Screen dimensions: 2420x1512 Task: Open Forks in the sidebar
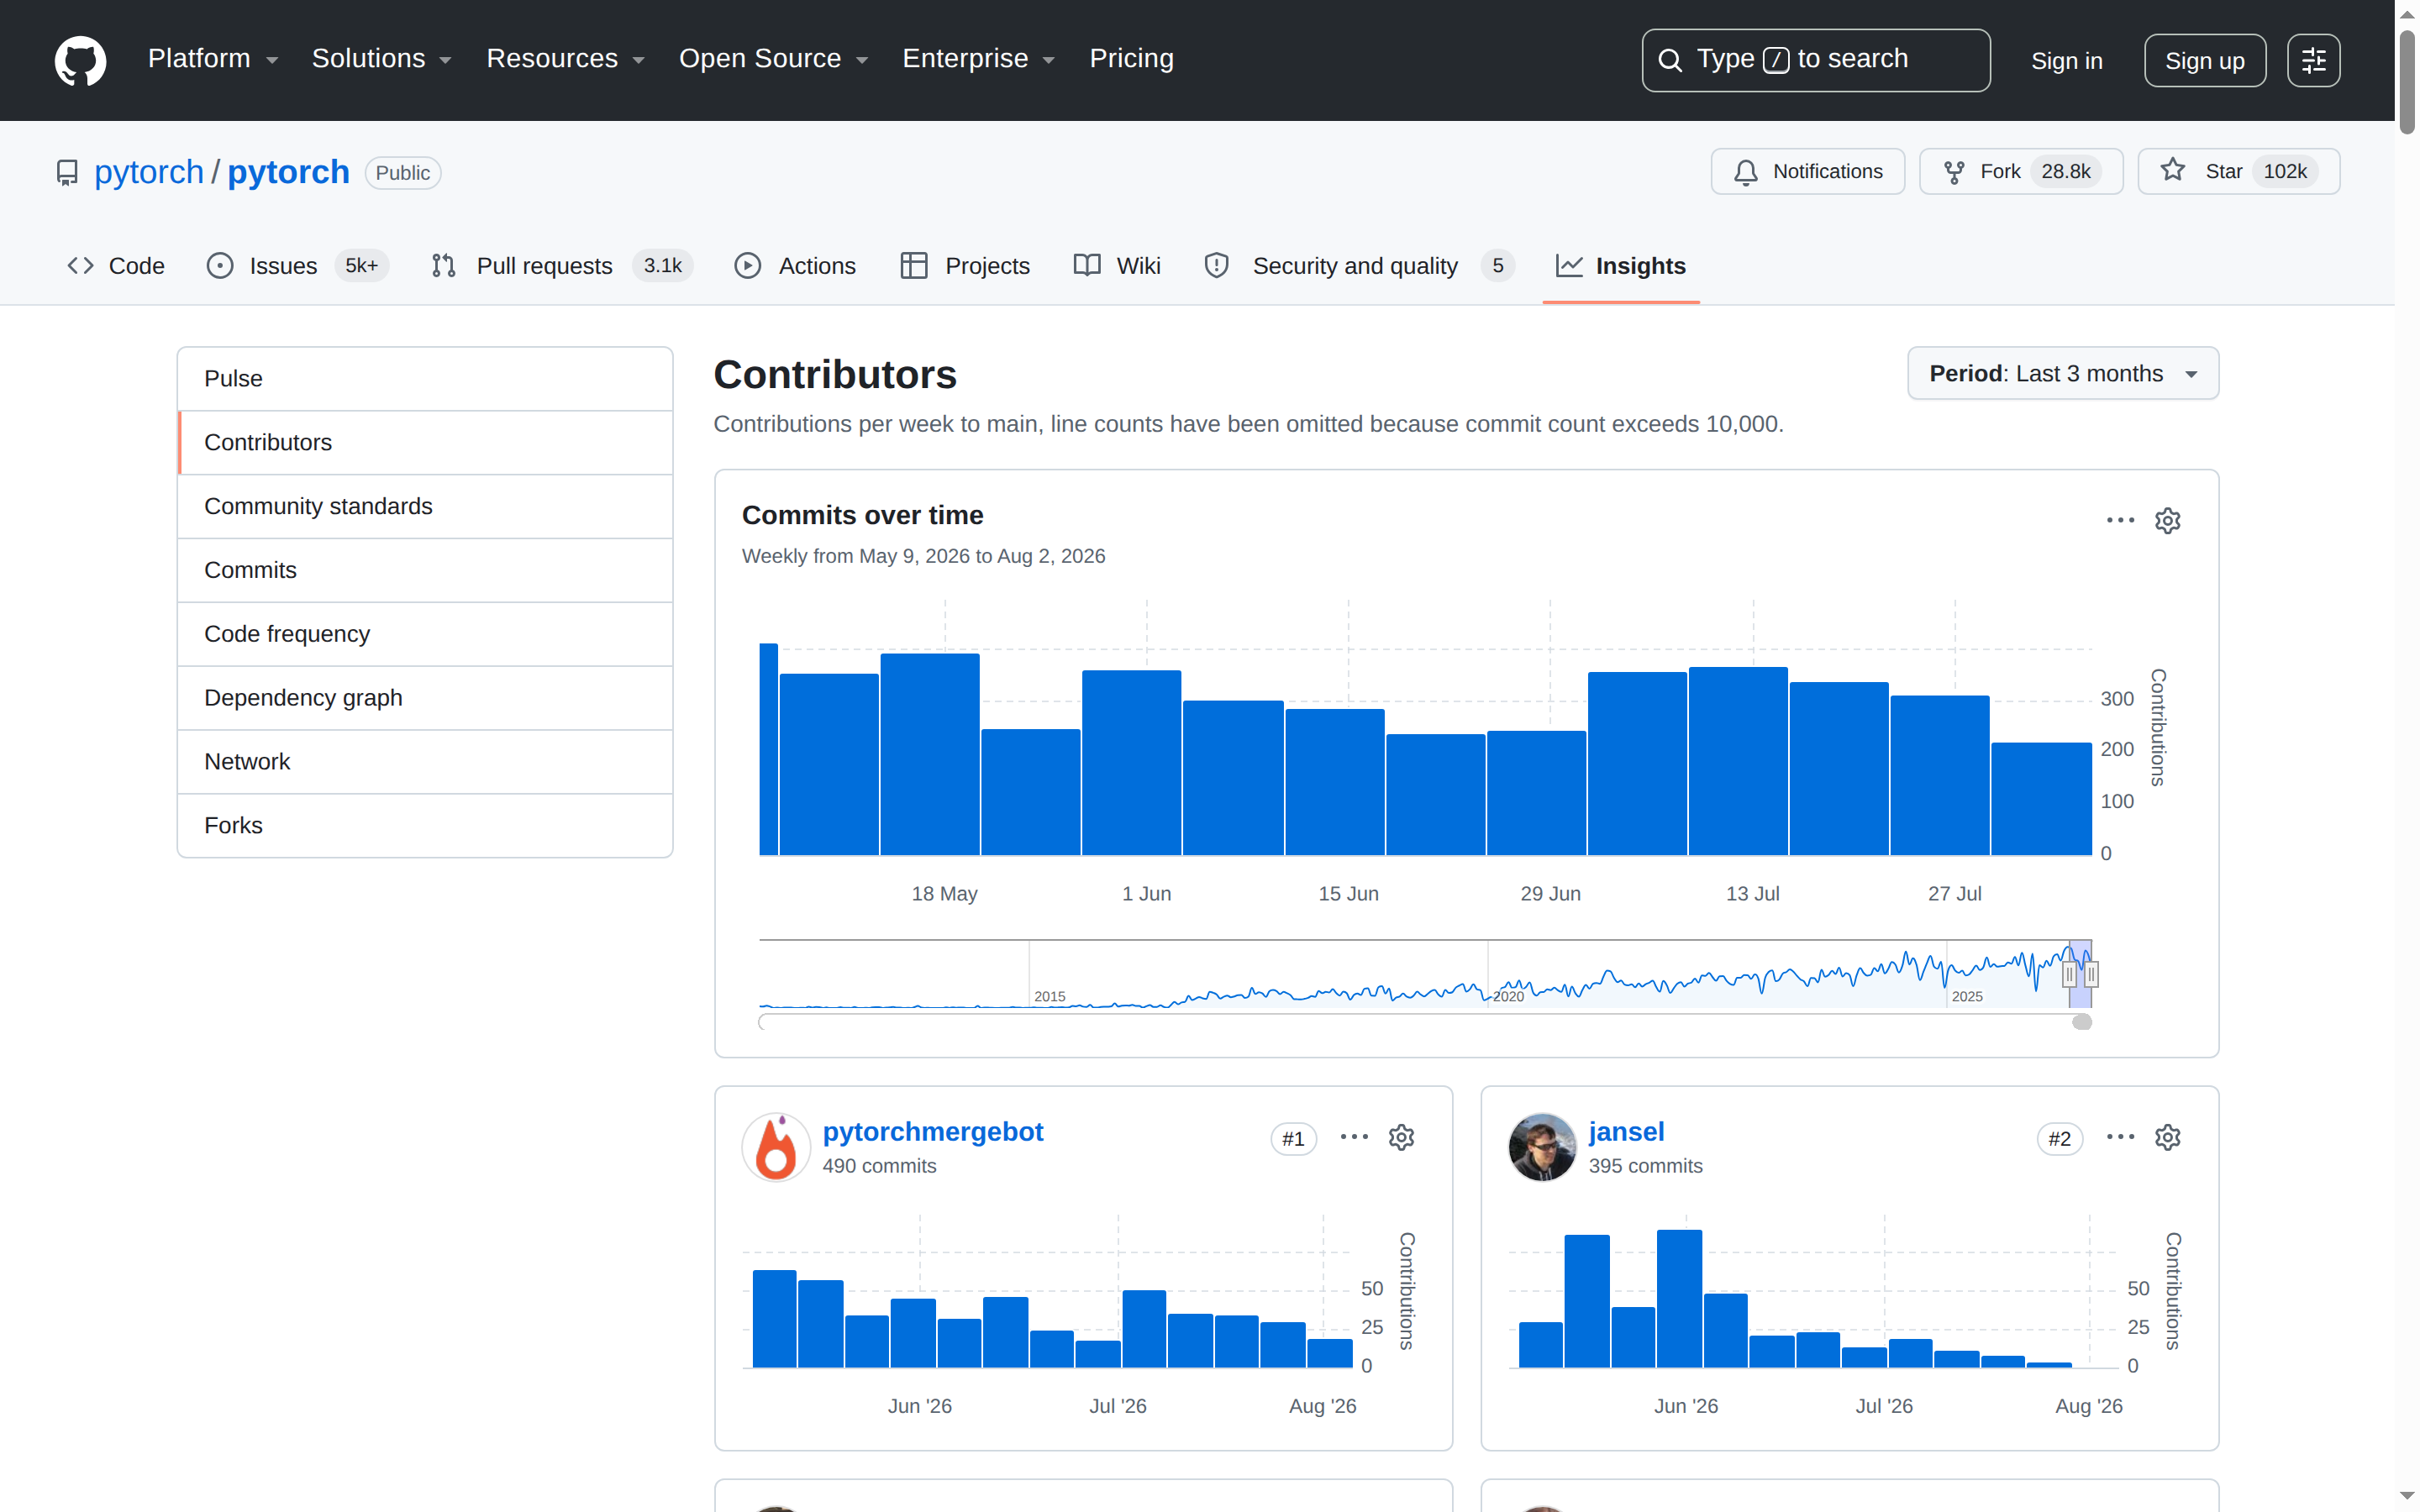(425, 826)
